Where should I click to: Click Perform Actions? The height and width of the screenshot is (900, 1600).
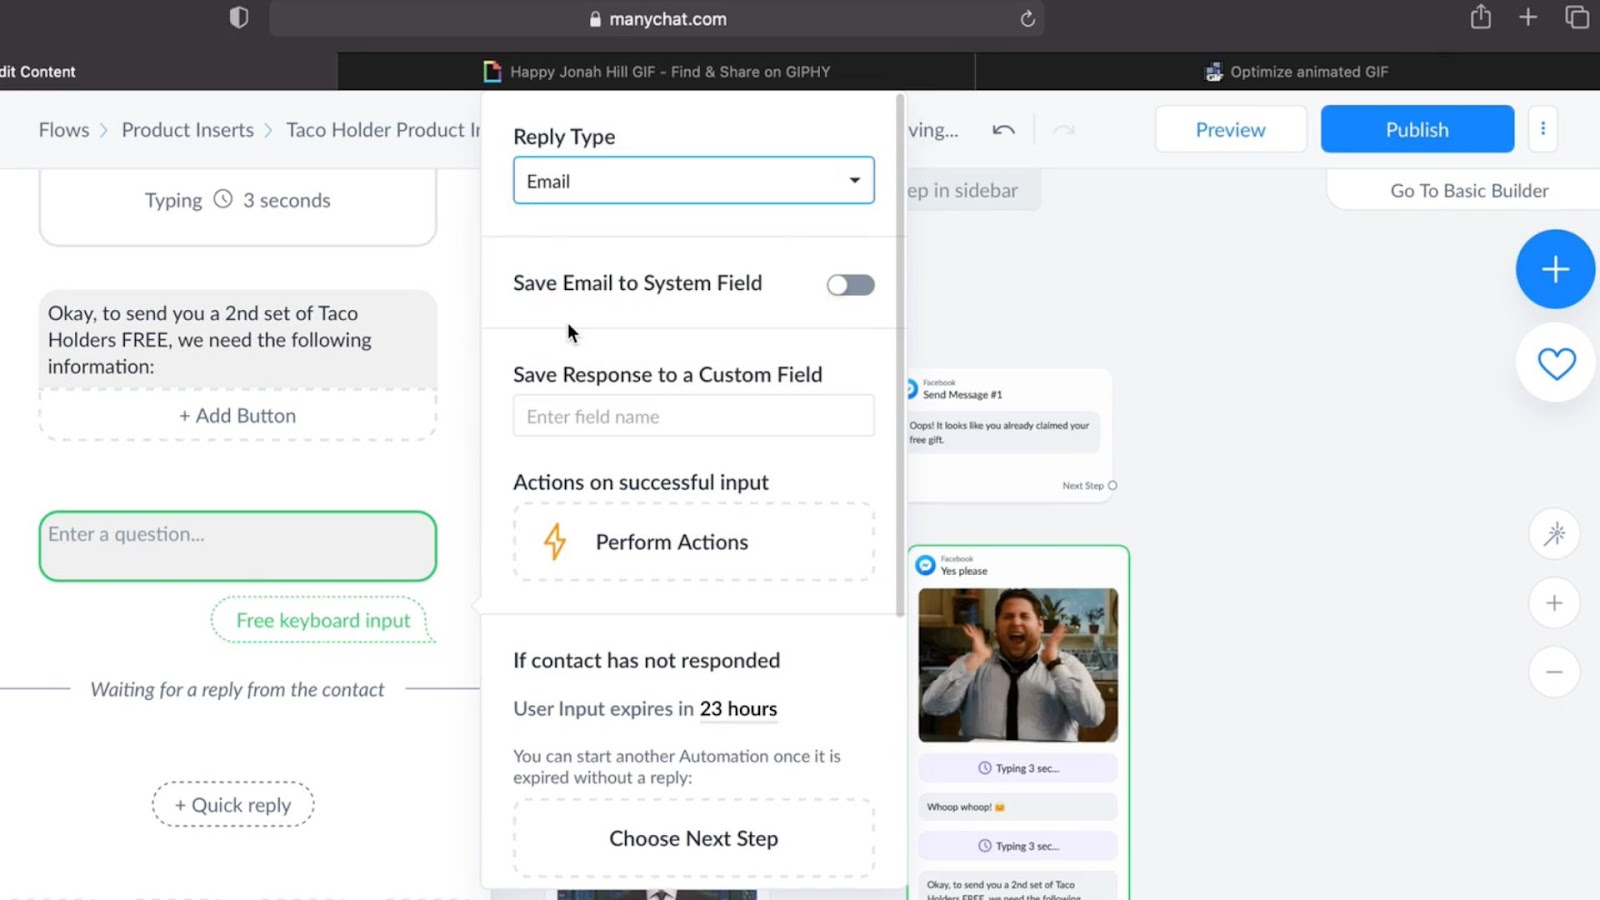[694, 542]
